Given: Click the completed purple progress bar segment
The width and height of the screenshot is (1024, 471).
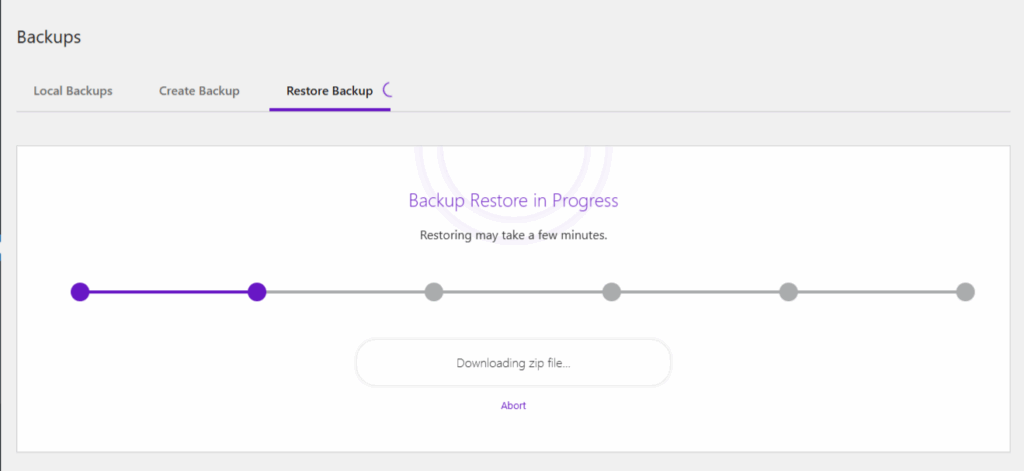Looking at the screenshot, I should pyautogui.click(x=168, y=292).
